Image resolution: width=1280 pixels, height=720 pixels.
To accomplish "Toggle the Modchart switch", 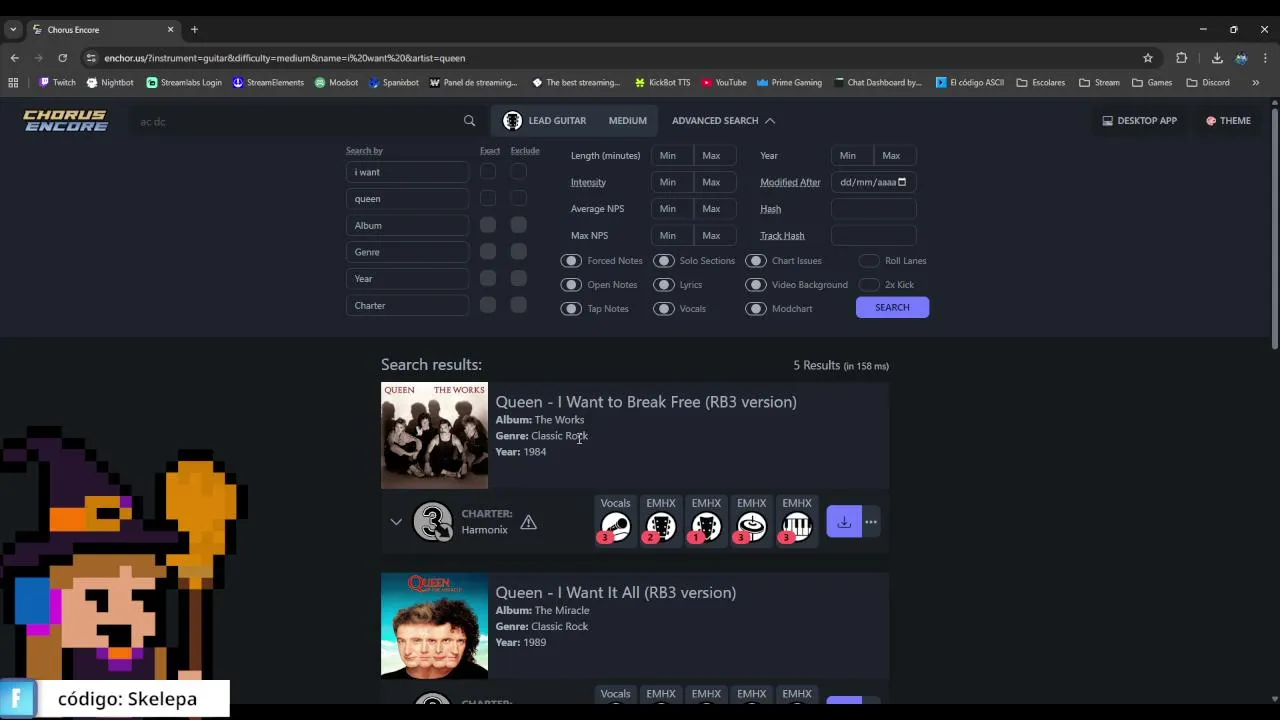I will 756,309.
